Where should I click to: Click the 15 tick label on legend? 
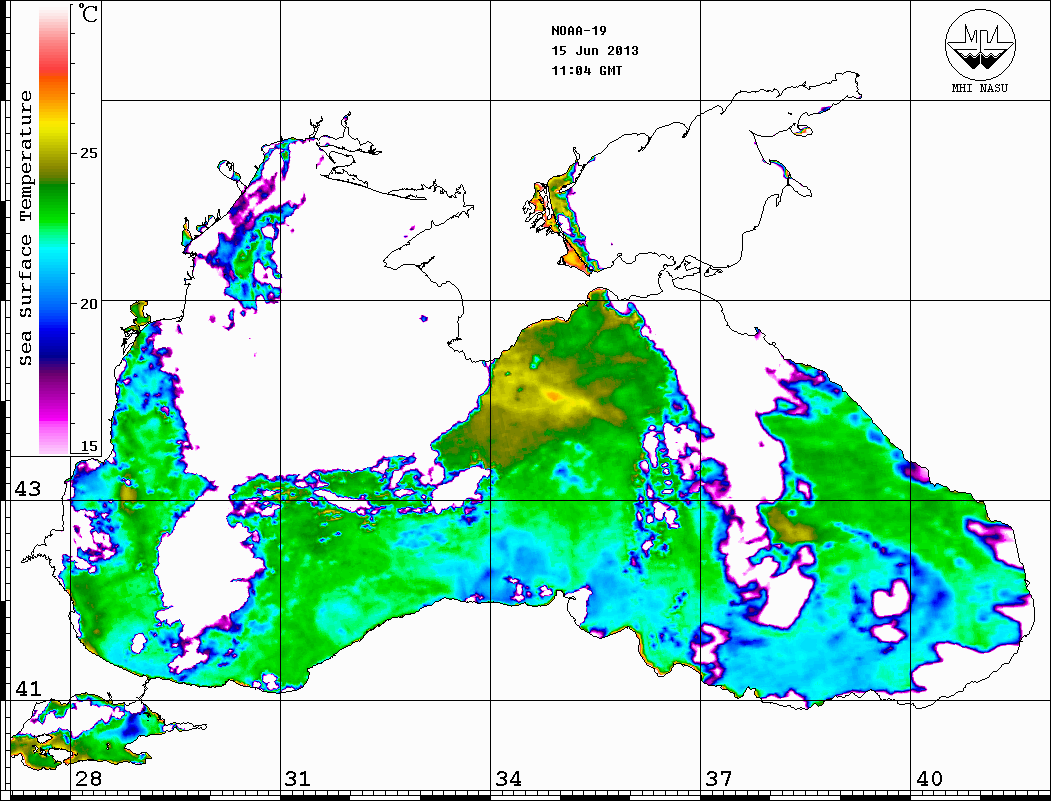pos(88,446)
